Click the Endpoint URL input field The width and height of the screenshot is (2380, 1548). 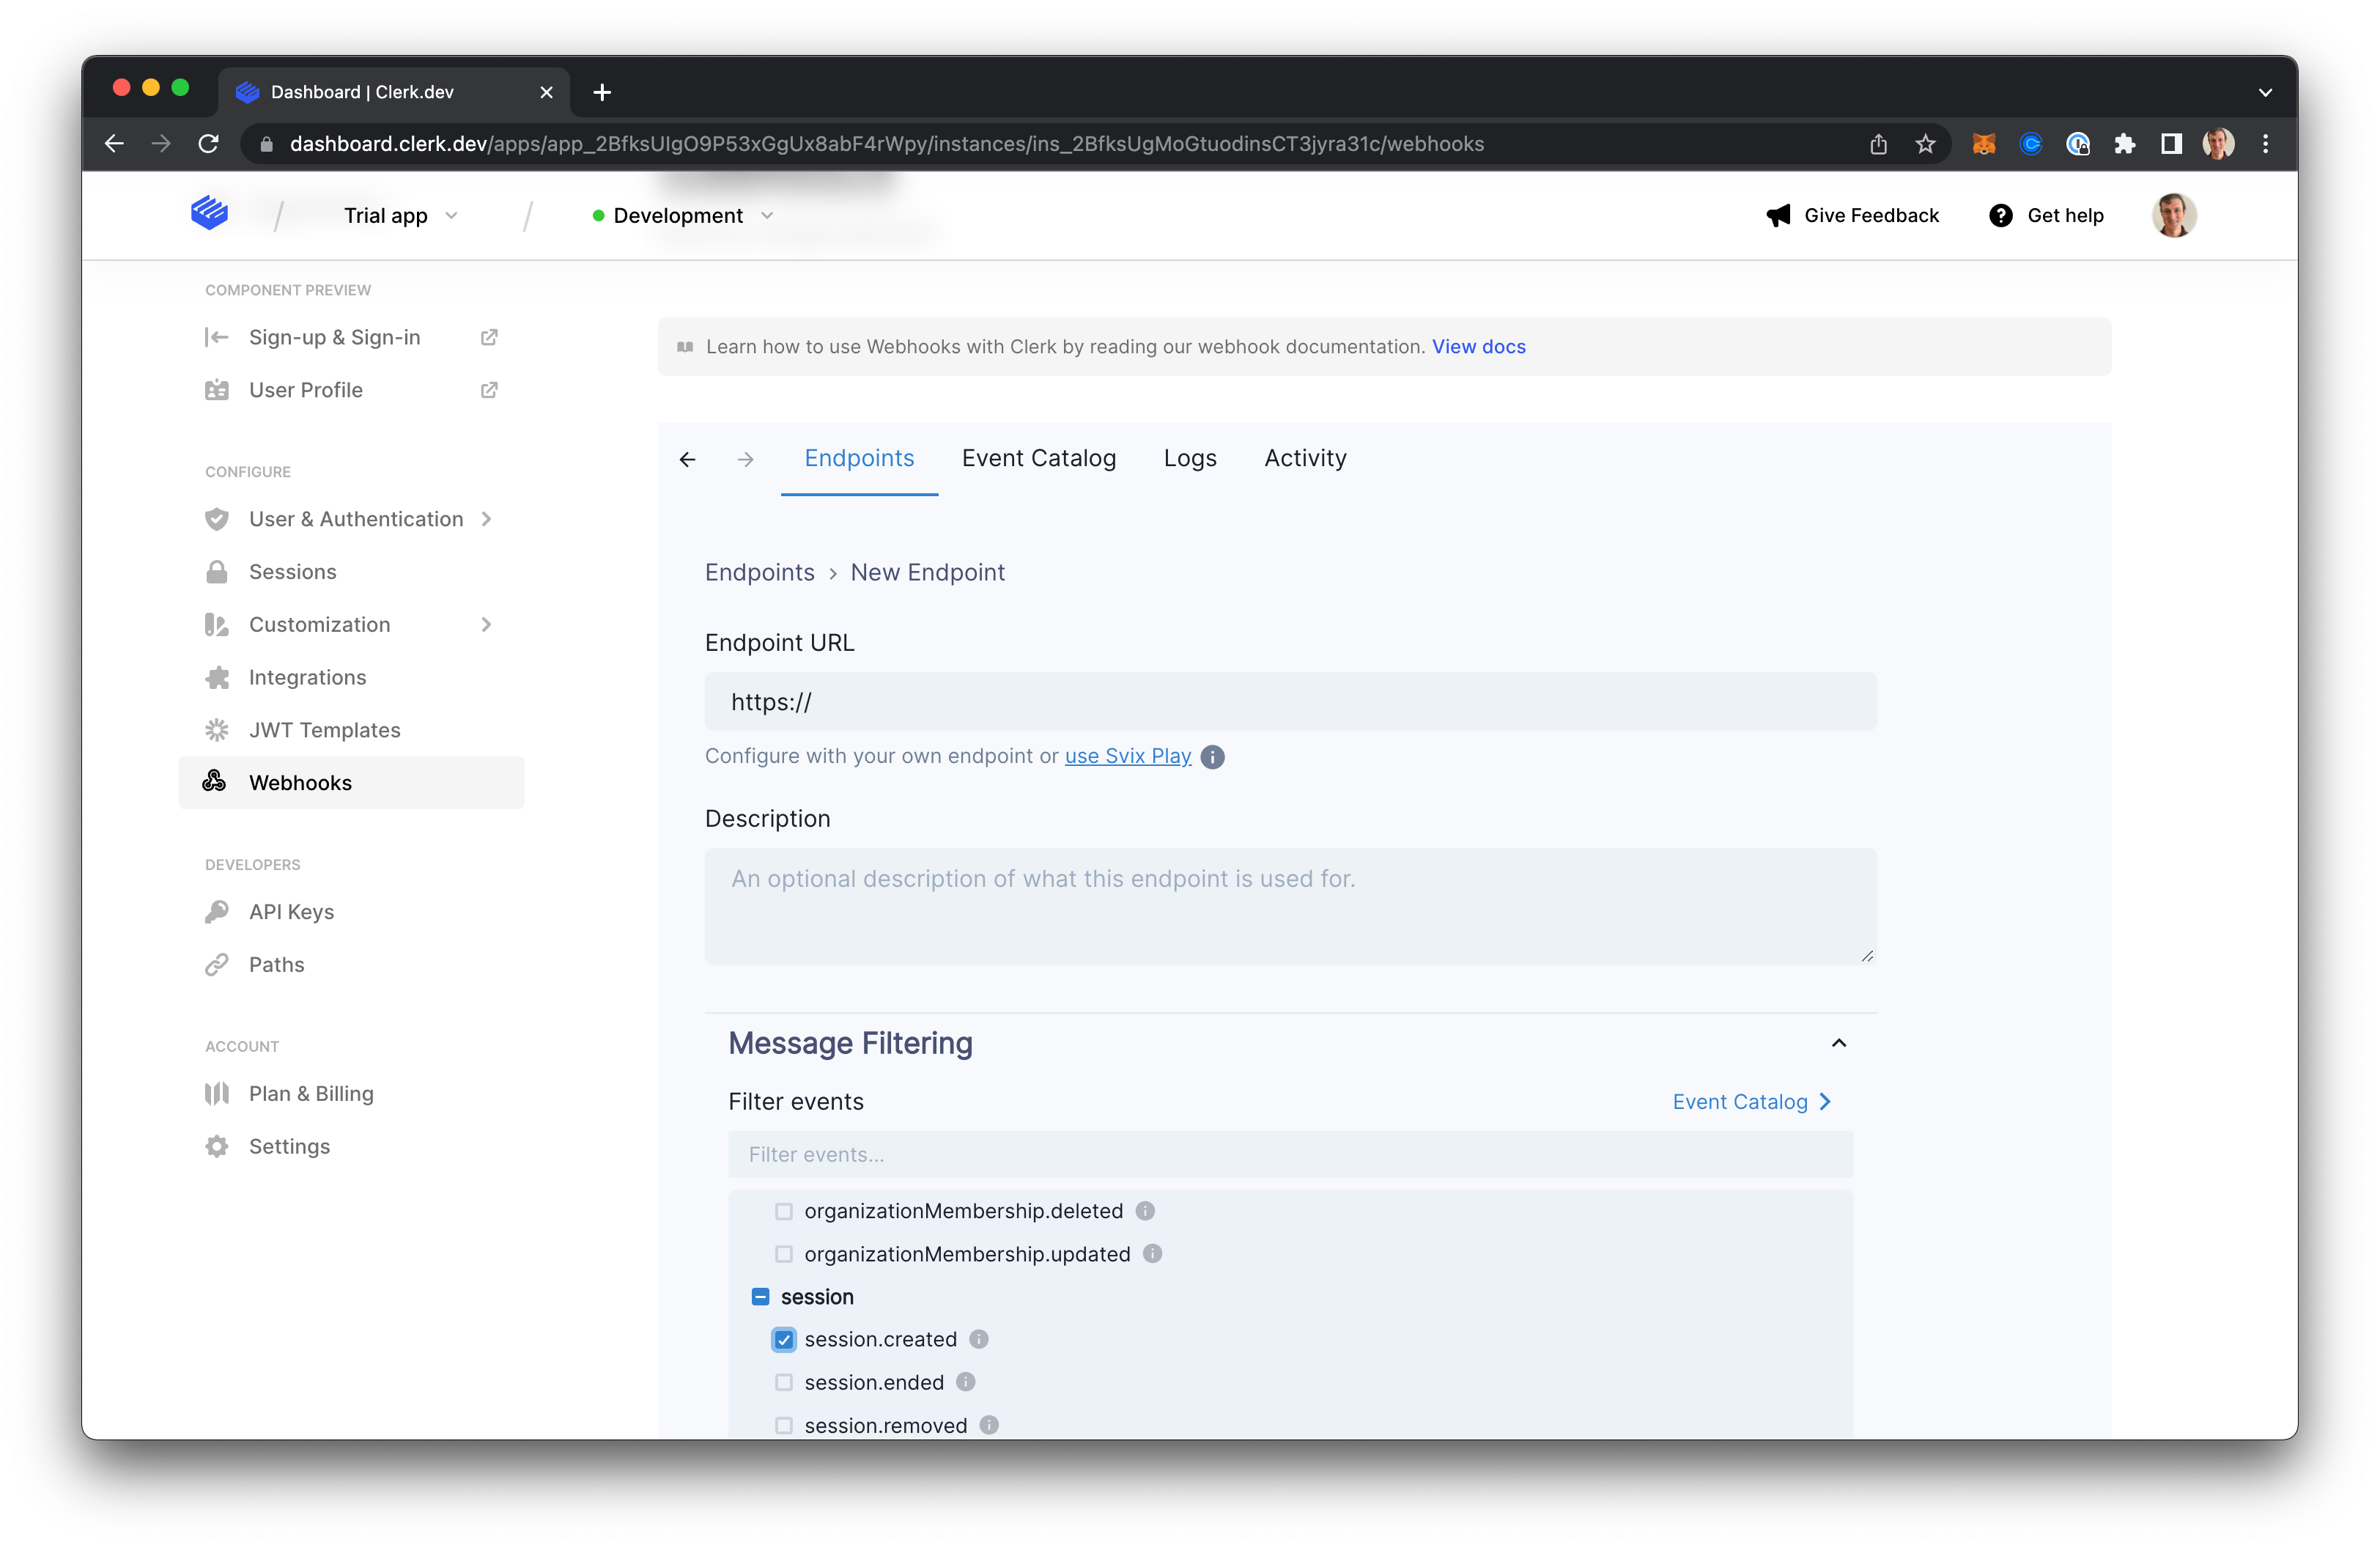point(1290,702)
